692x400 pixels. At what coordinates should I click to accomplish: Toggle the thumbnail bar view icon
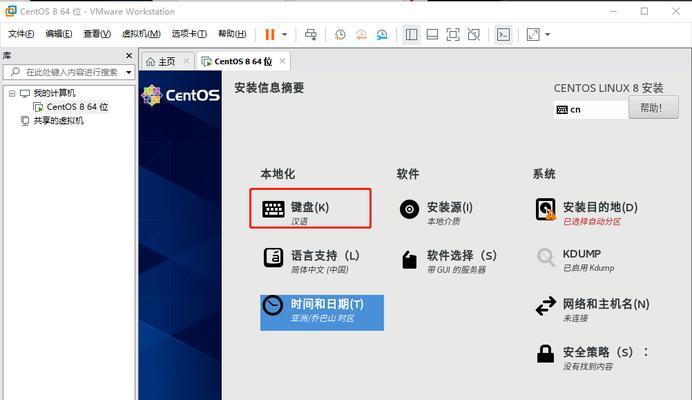coord(432,34)
